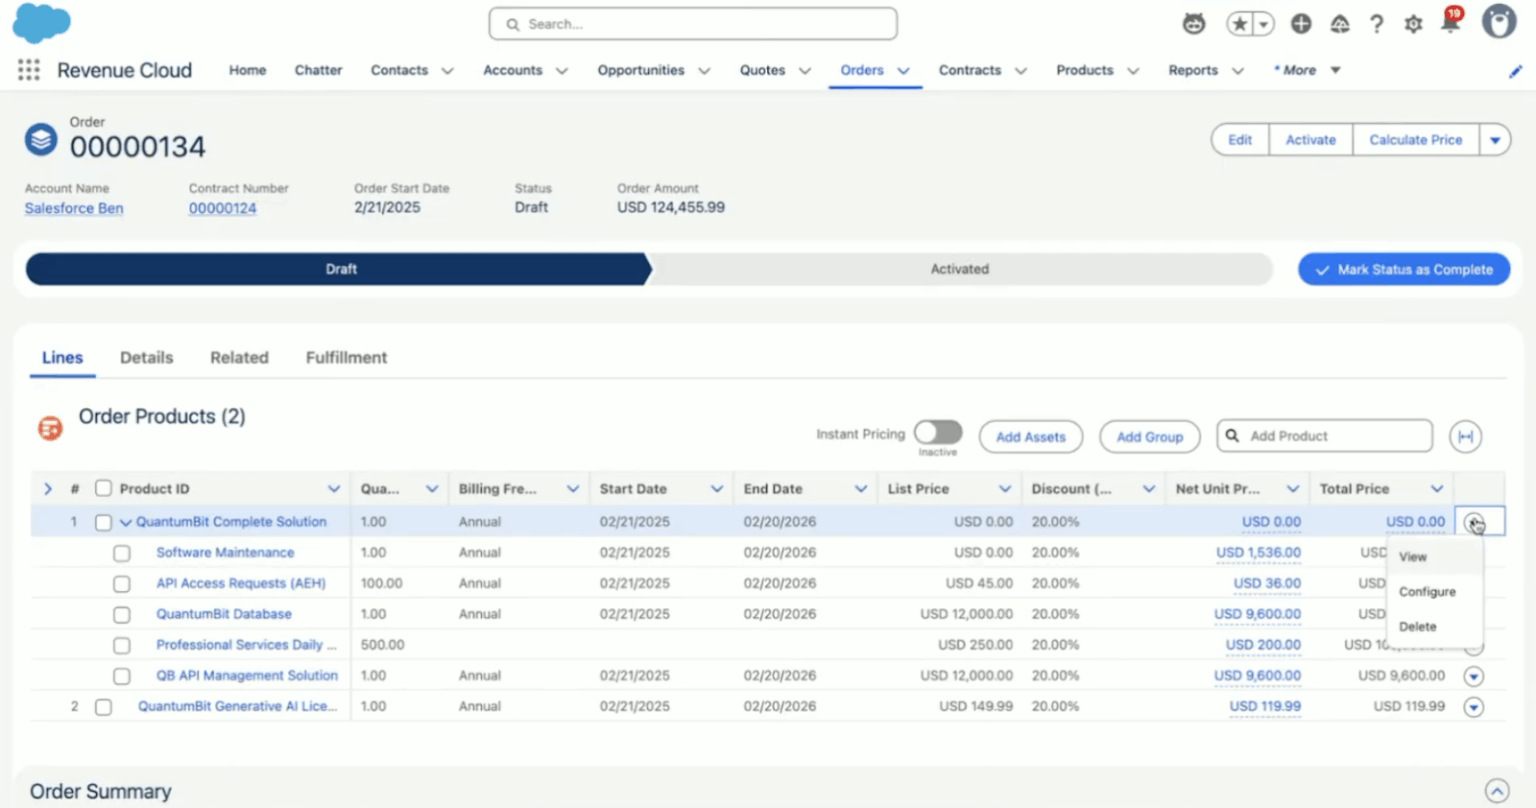Screen dimensions: 1536x808
Task: Collapse the QuantumBit Complete Solution bundle
Action: (126, 522)
